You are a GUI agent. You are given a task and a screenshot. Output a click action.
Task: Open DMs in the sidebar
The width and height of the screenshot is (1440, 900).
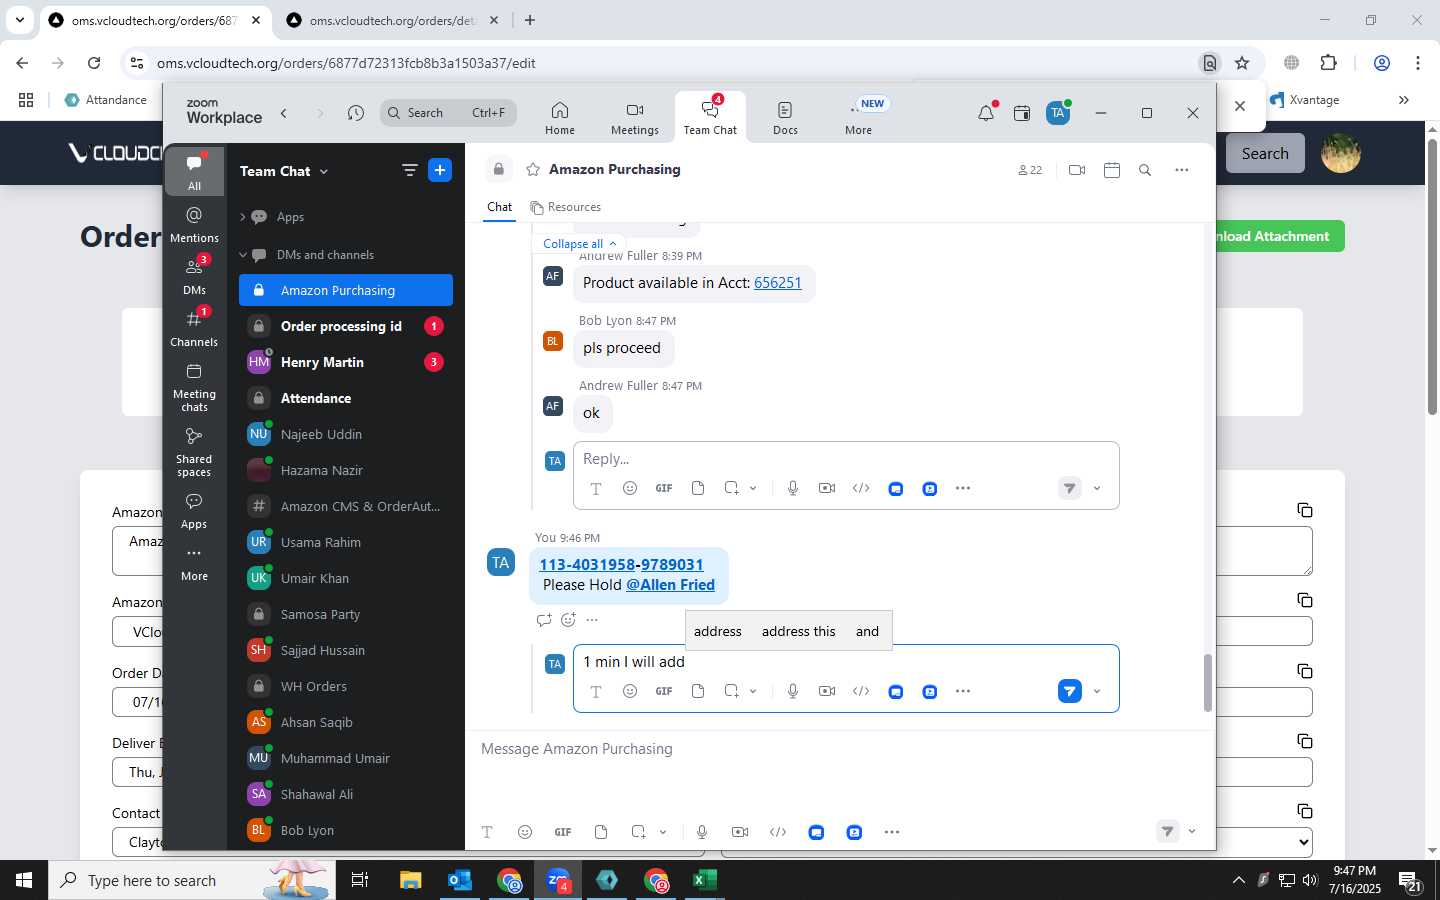click(x=194, y=276)
